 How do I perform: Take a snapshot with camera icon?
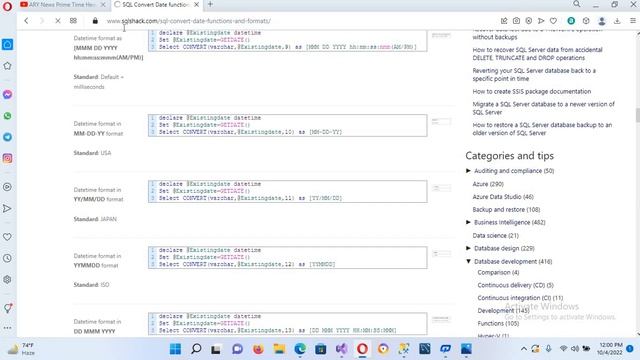point(516,21)
